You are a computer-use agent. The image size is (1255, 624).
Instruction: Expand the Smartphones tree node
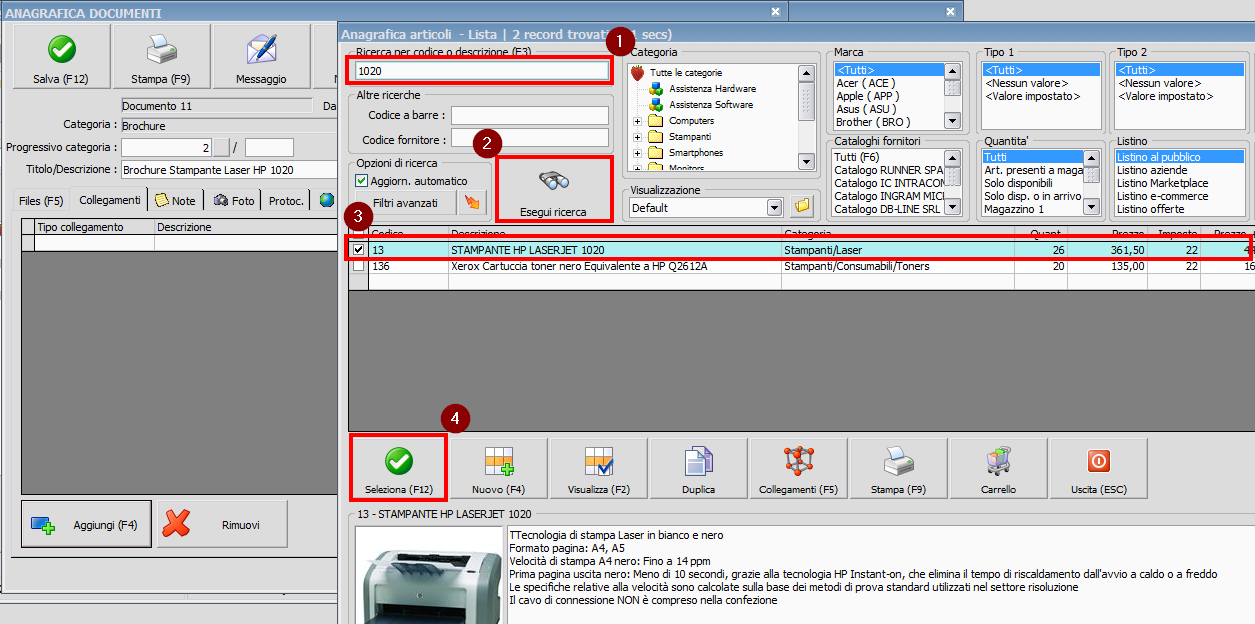click(638, 153)
